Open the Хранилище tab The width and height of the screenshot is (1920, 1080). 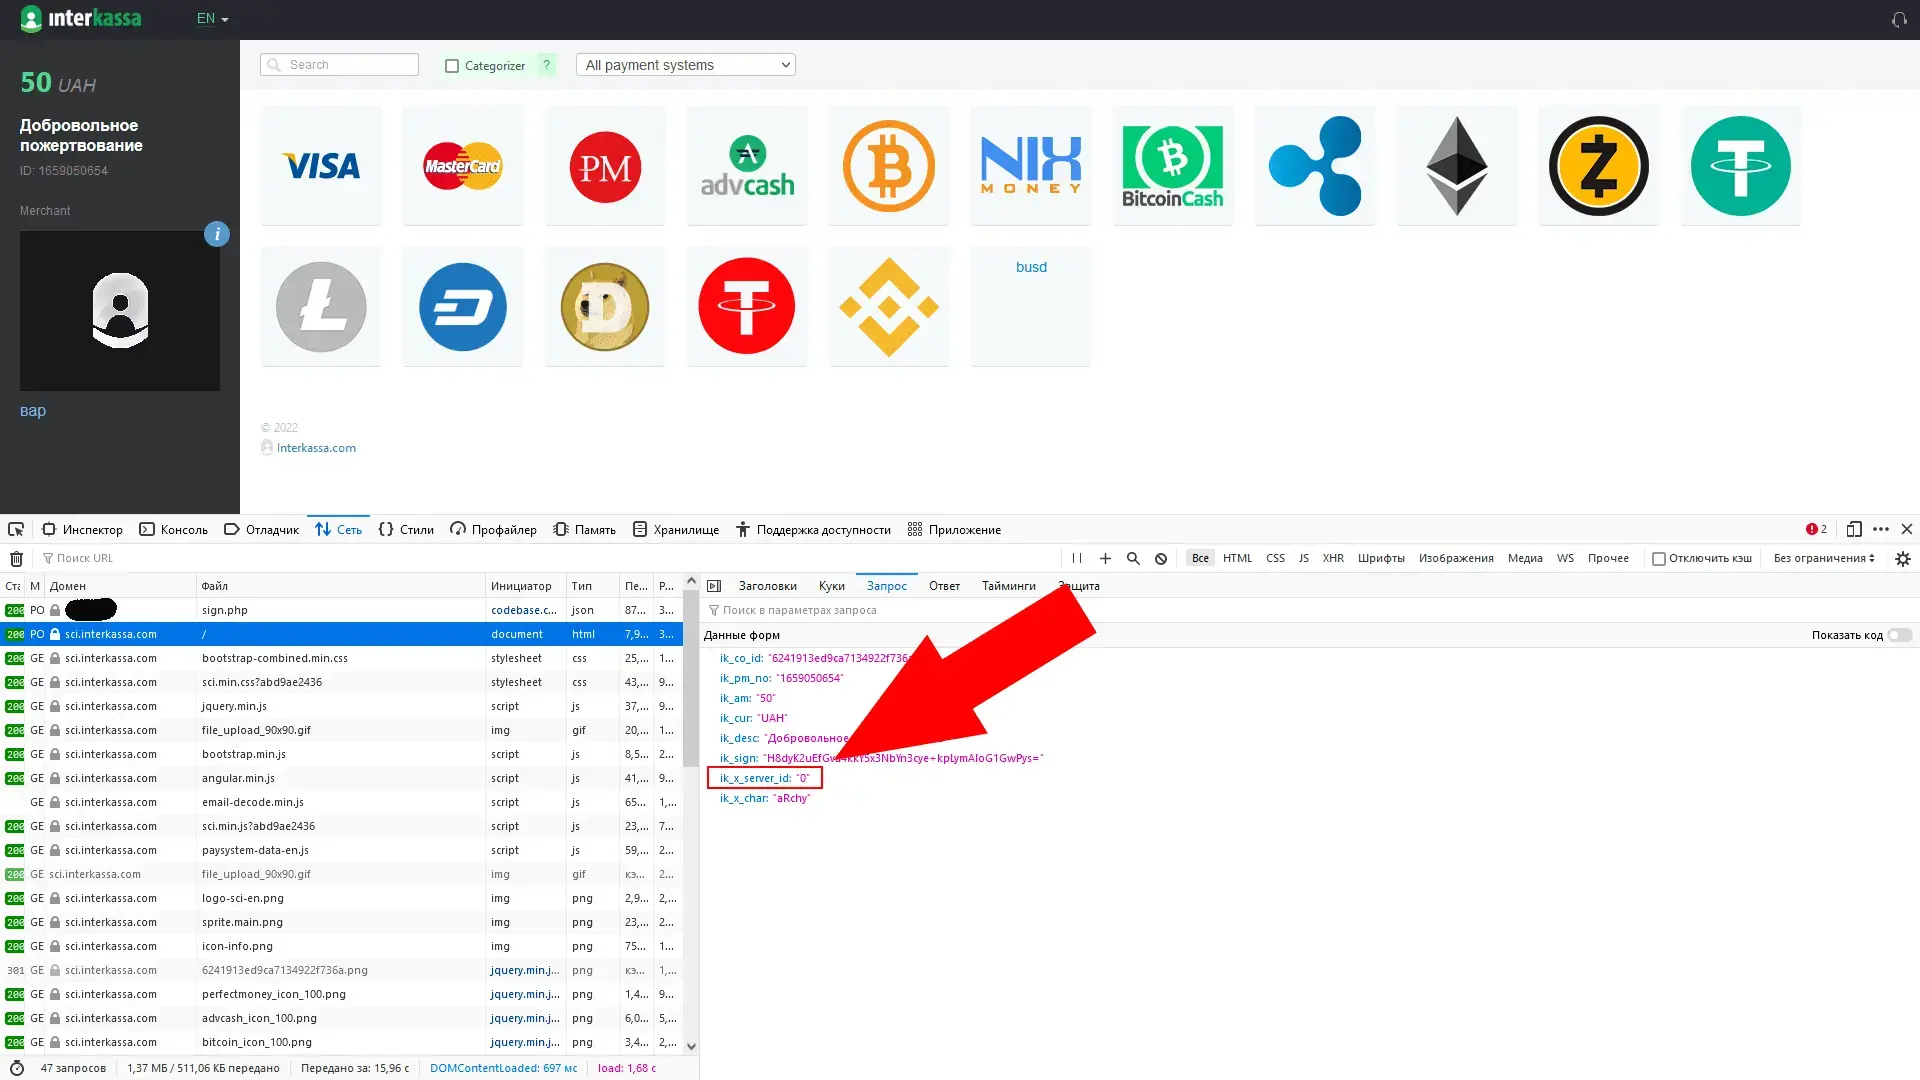(676, 529)
